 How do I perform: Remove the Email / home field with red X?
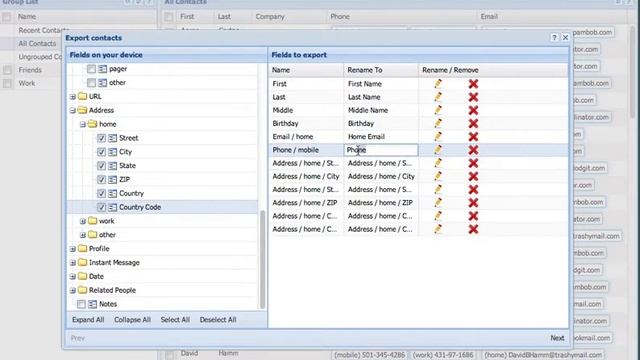473,136
